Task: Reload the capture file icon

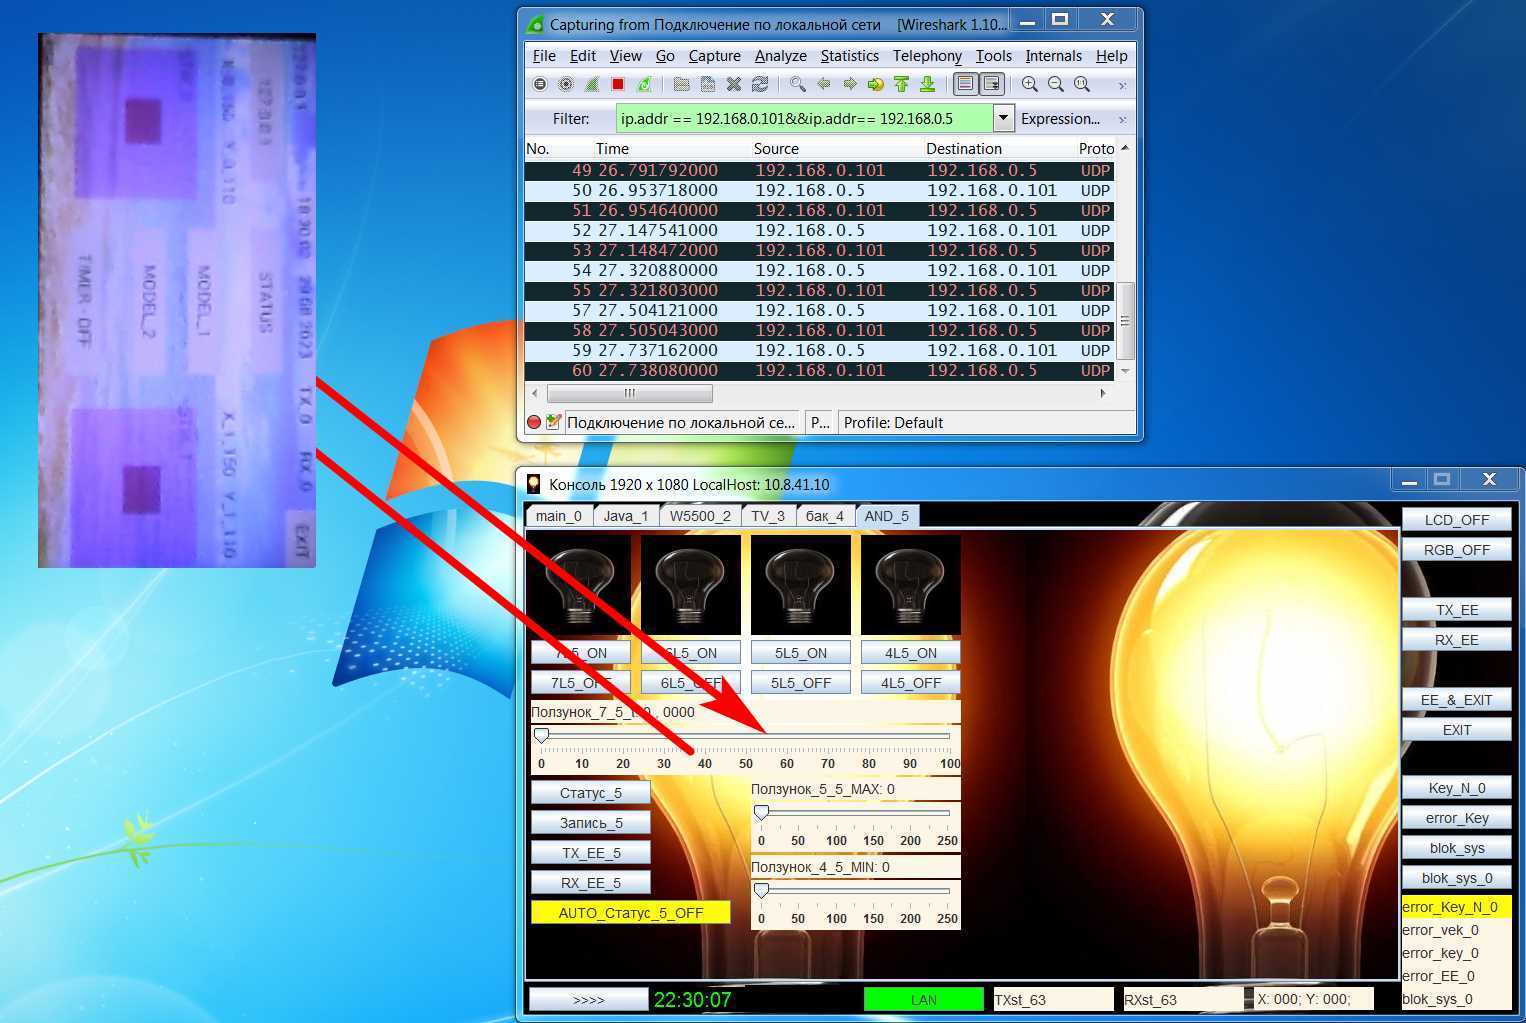Action: point(760,85)
